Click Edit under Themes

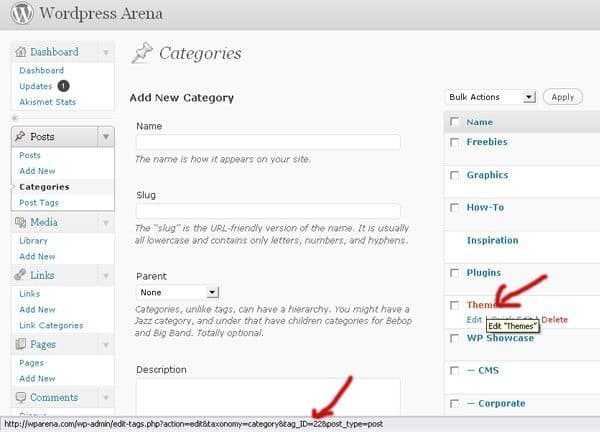click(x=474, y=320)
